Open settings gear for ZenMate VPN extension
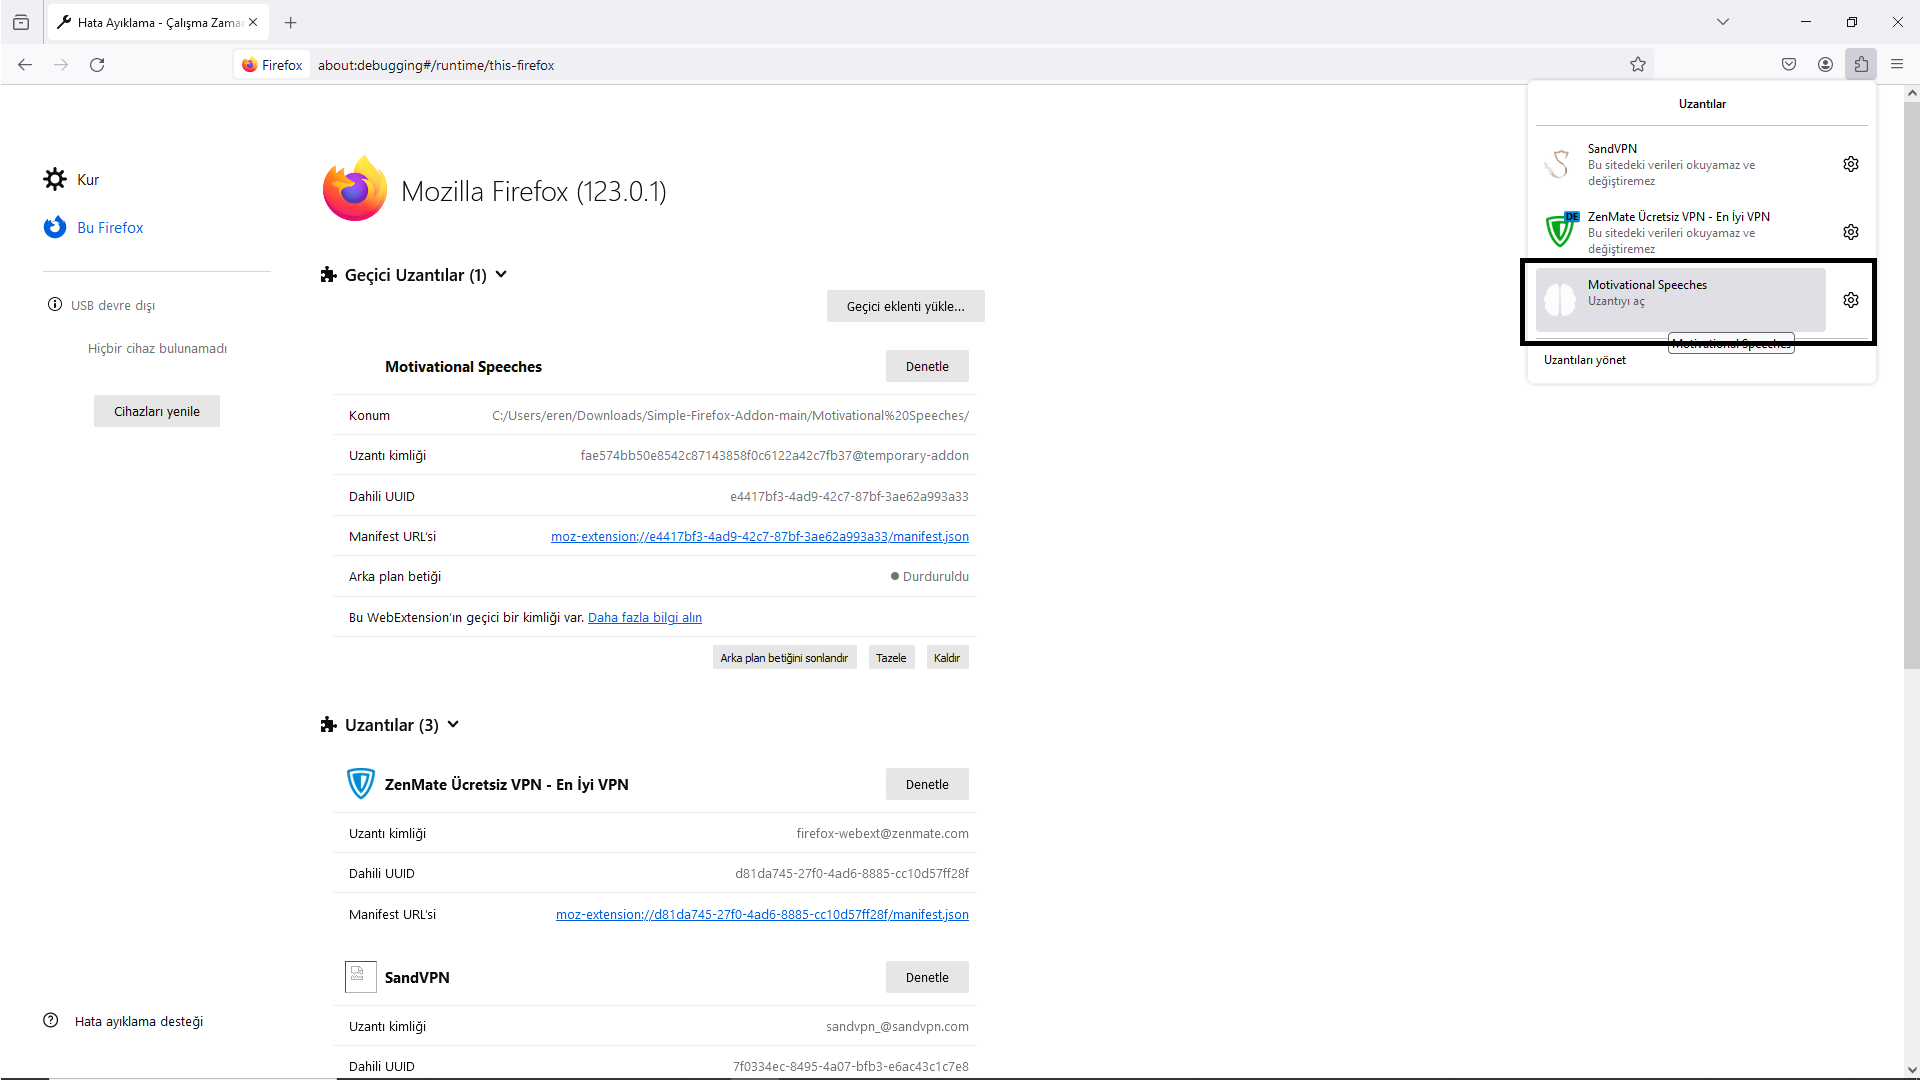The width and height of the screenshot is (1920, 1080). click(1851, 232)
